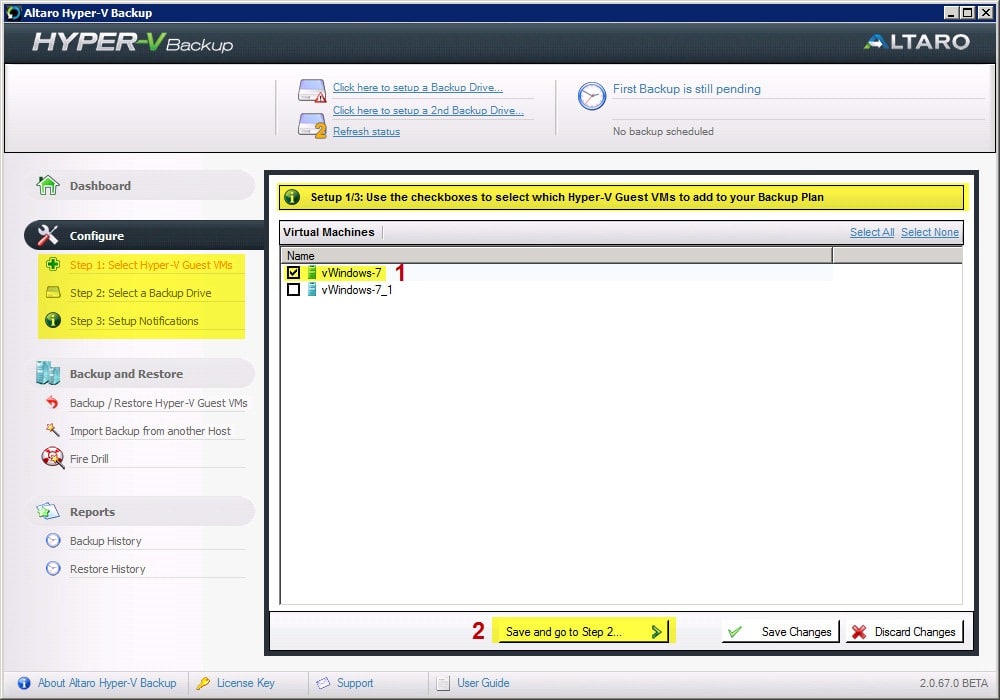Open Restore History report
The width and height of the screenshot is (1000, 700).
107,569
